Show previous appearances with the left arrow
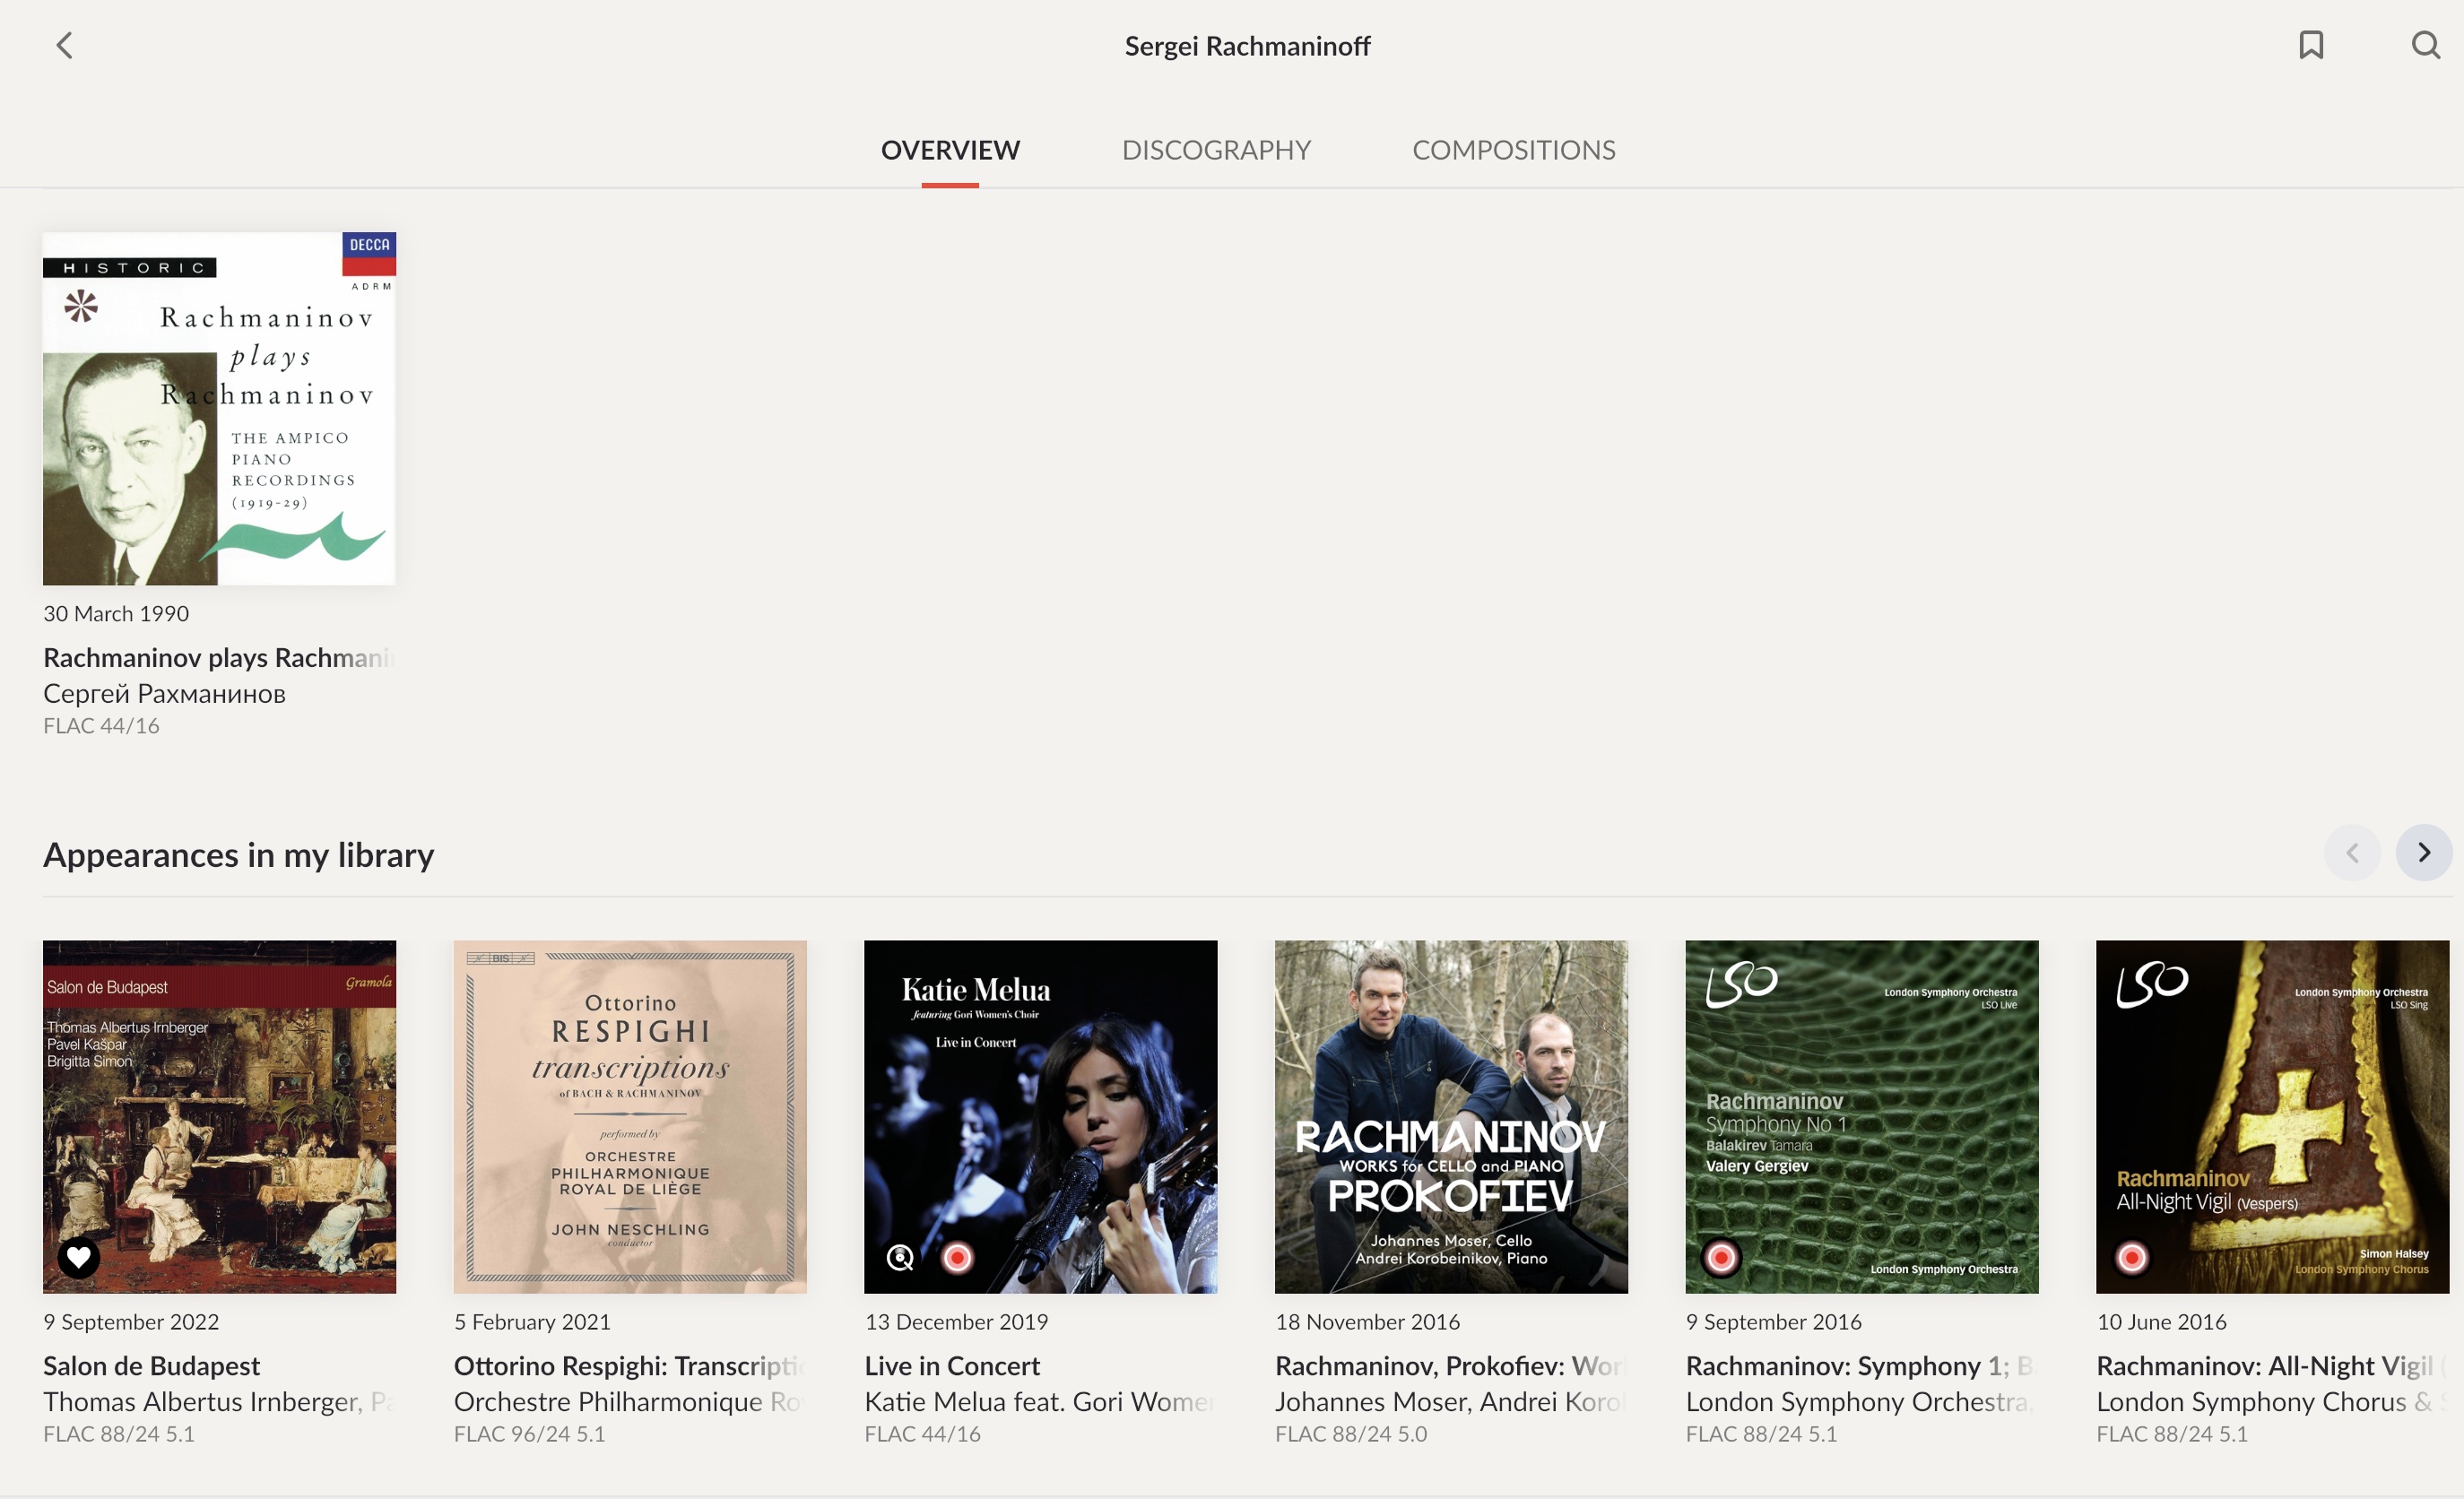The image size is (2464, 1499). tap(2352, 853)
